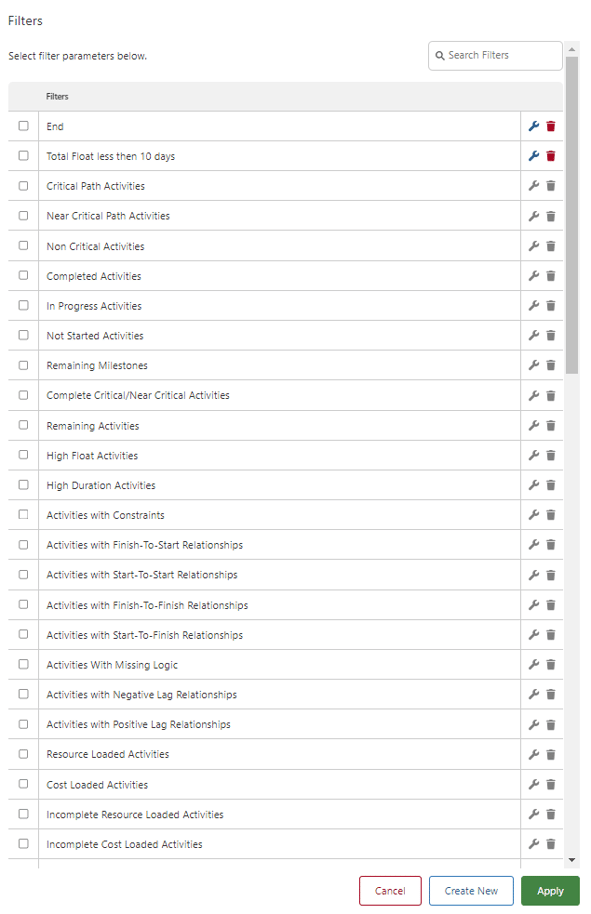Enable the Resource Loaded Activities checkbox
591x914 pixels.
click(23, 754)
